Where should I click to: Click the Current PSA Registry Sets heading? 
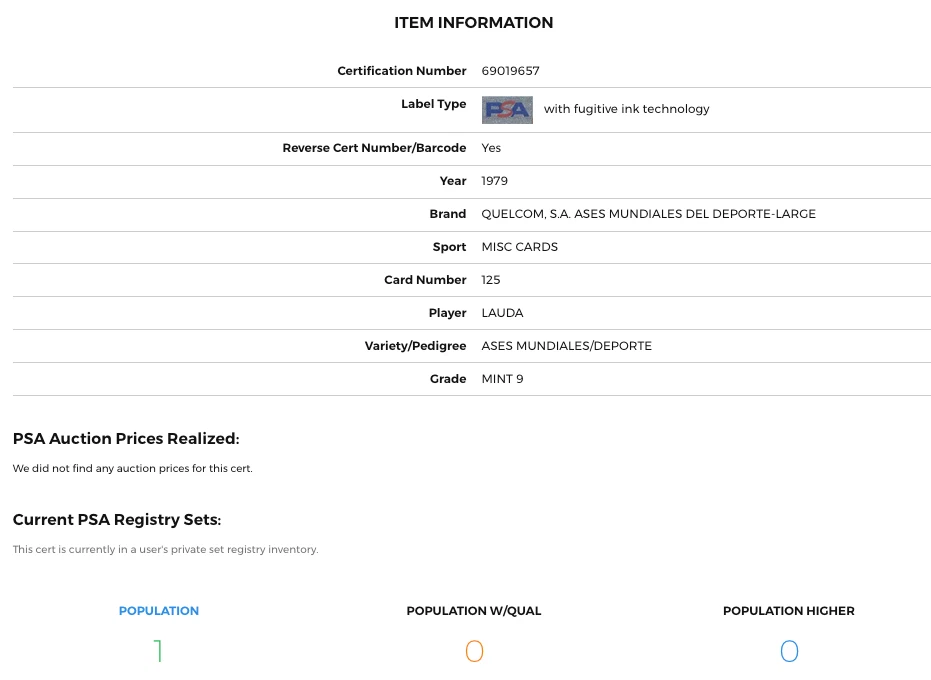[117, 520]
